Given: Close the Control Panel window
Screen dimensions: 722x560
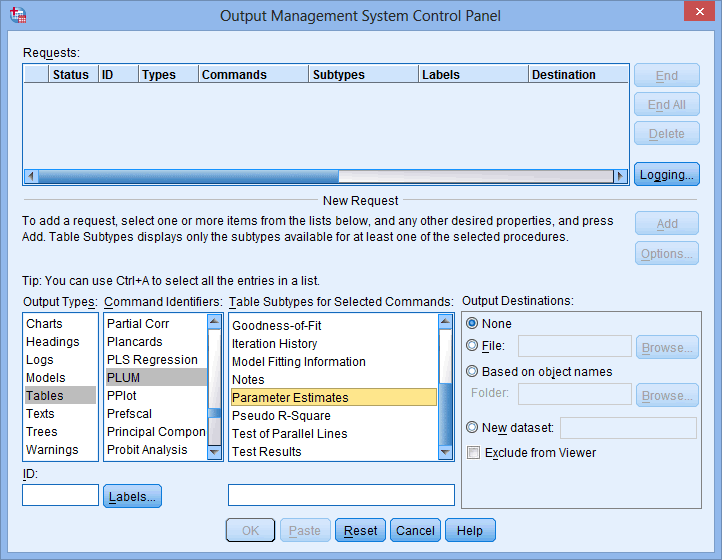Looking at the screenshot, I should coord(699,12).
